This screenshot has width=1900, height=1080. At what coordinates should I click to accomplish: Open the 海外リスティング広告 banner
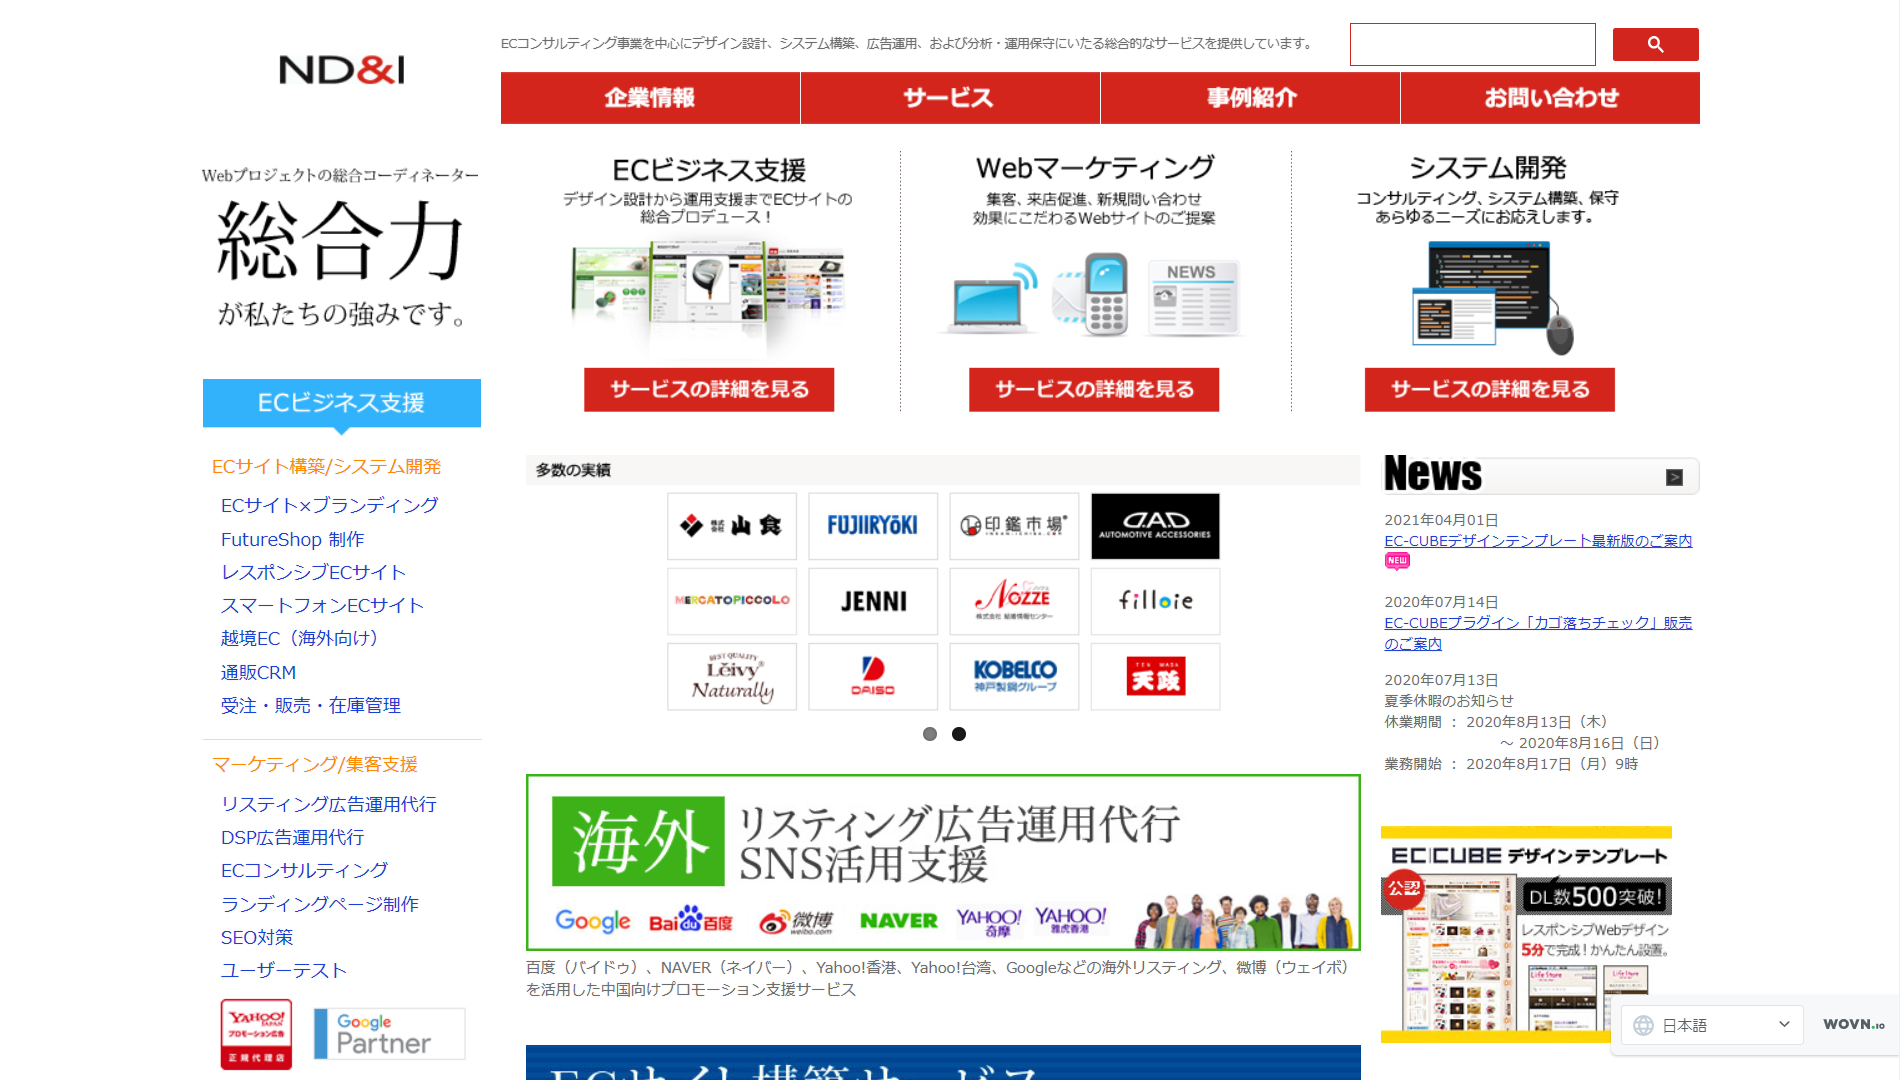943,862
